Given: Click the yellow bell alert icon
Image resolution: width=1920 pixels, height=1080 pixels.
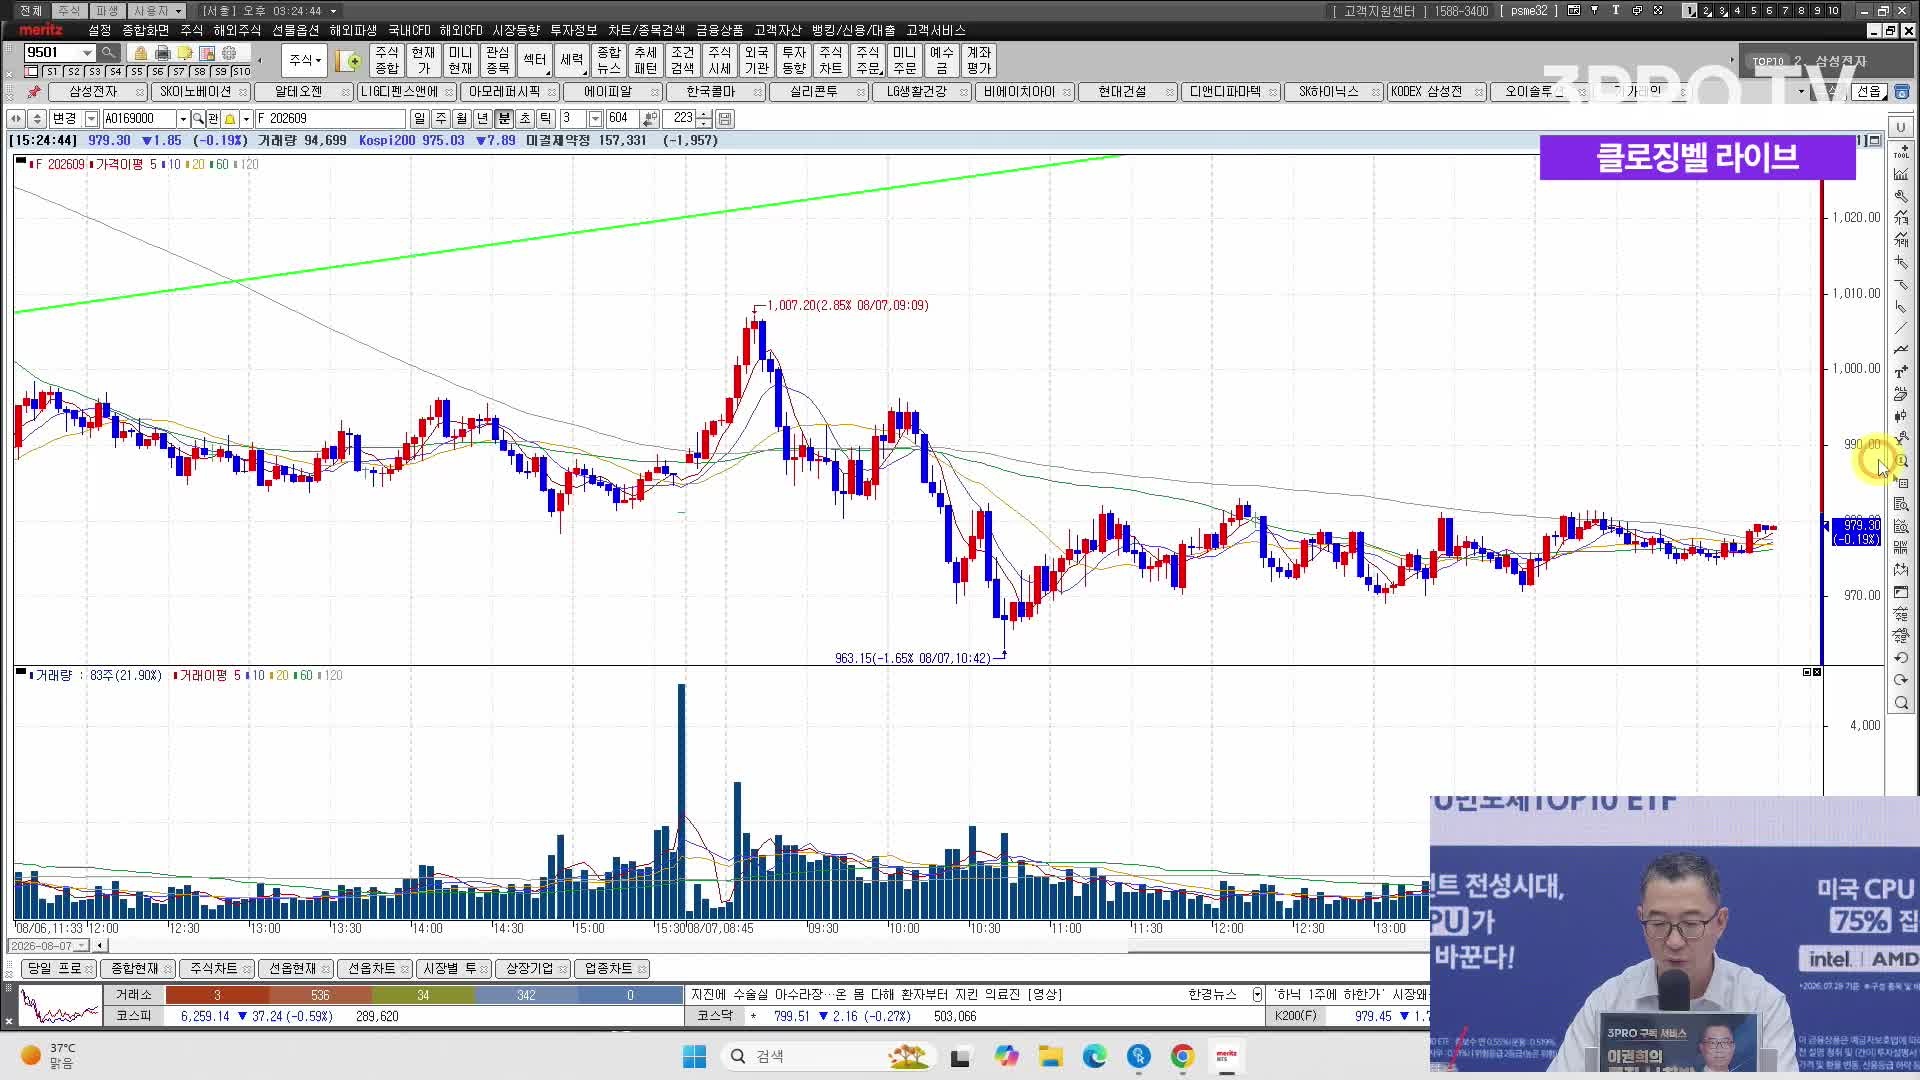Looking at the screenshot, I should pos(229,119).
